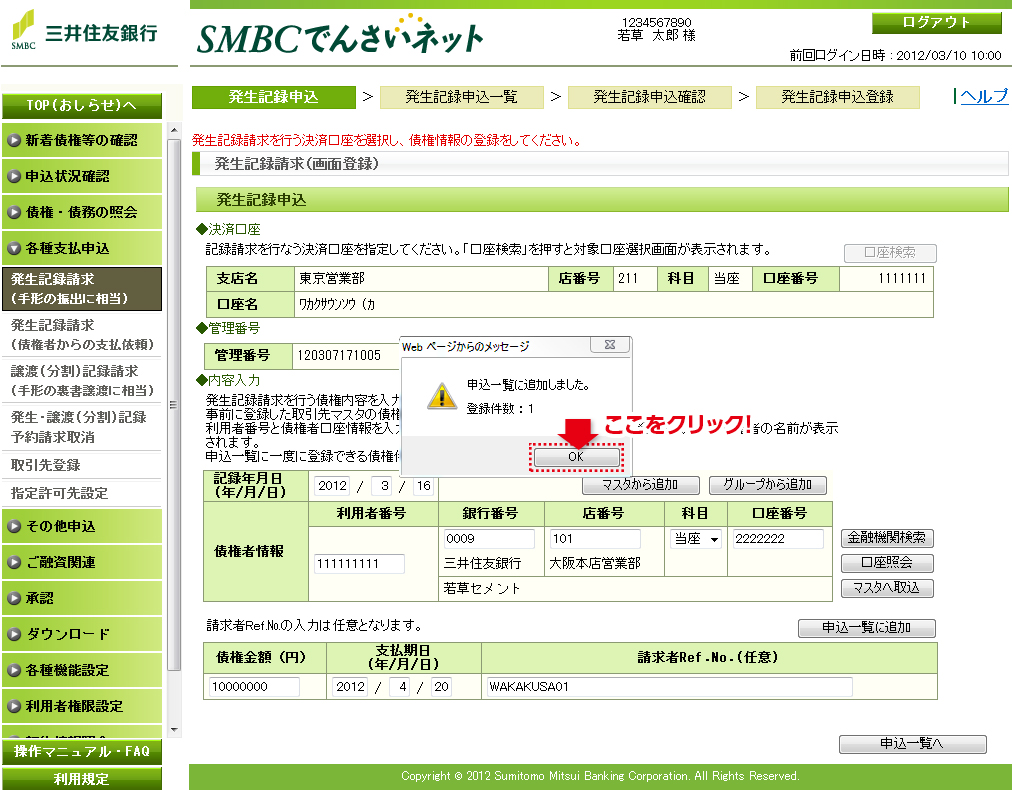Click the 口座検索 button
Screen dimensions: 1012x790
[890, 252]
